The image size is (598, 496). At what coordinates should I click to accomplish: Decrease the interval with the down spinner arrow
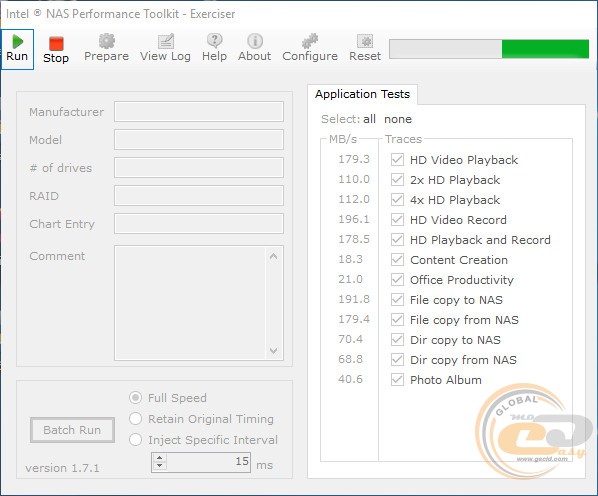coord(160,466)
